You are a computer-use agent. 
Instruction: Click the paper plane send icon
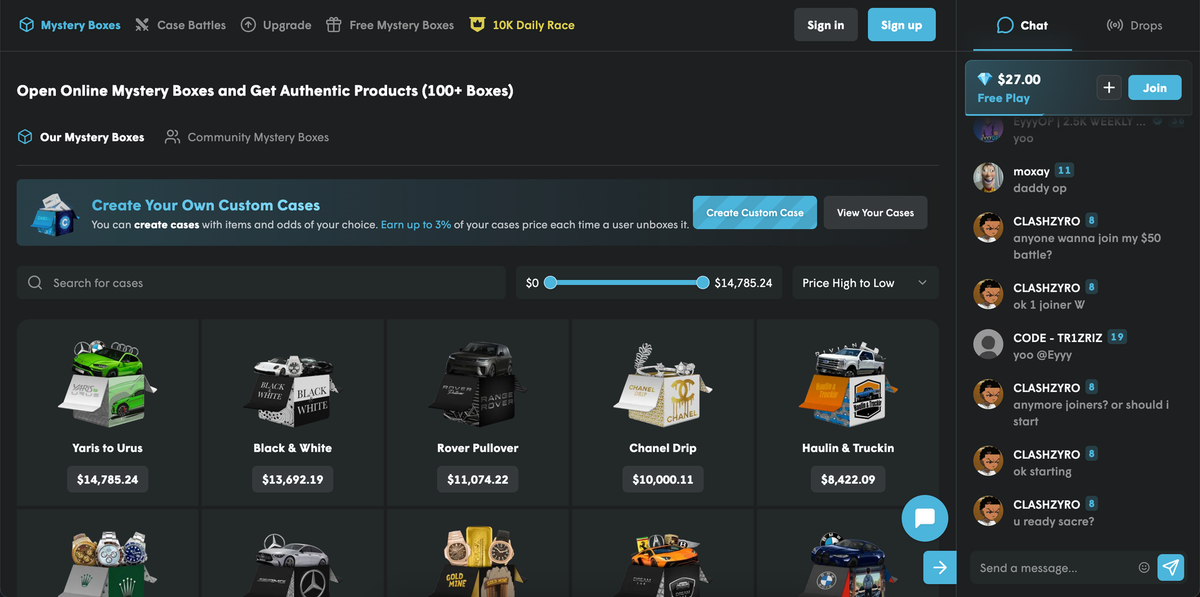click(x=1170, y=567)
